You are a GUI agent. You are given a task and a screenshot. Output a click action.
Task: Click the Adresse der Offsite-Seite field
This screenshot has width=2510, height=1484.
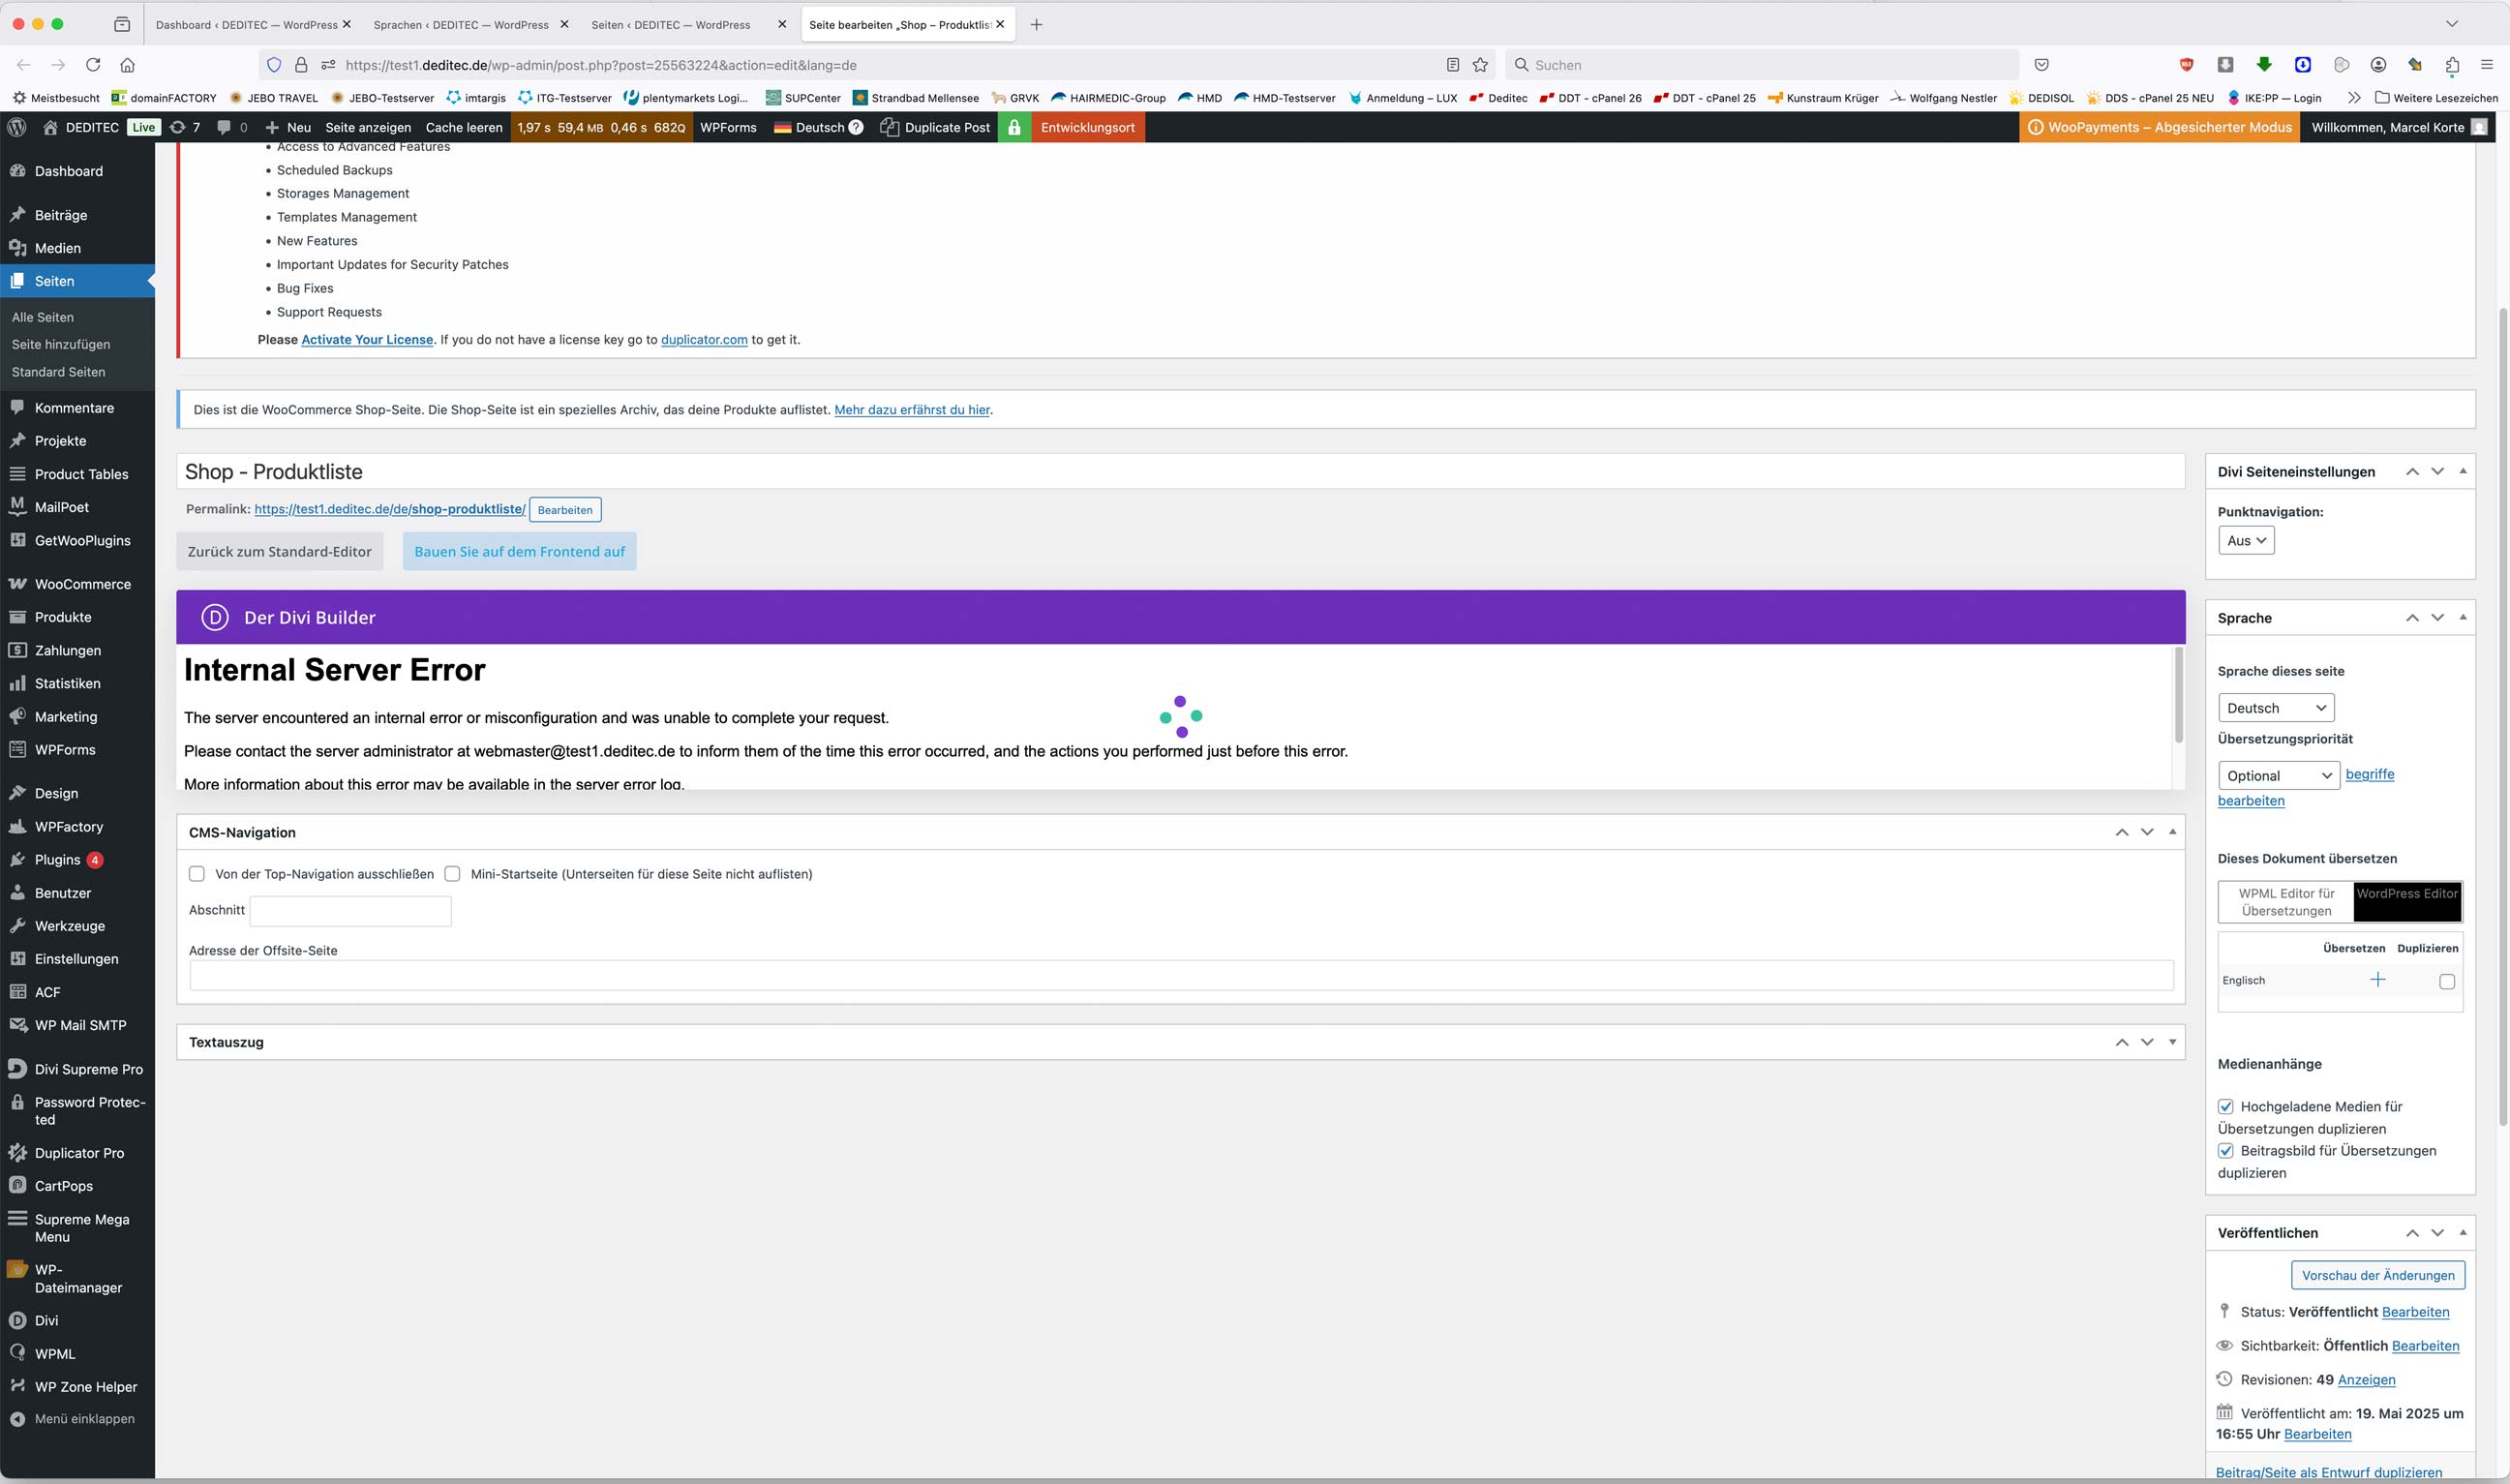[1181, 975]
